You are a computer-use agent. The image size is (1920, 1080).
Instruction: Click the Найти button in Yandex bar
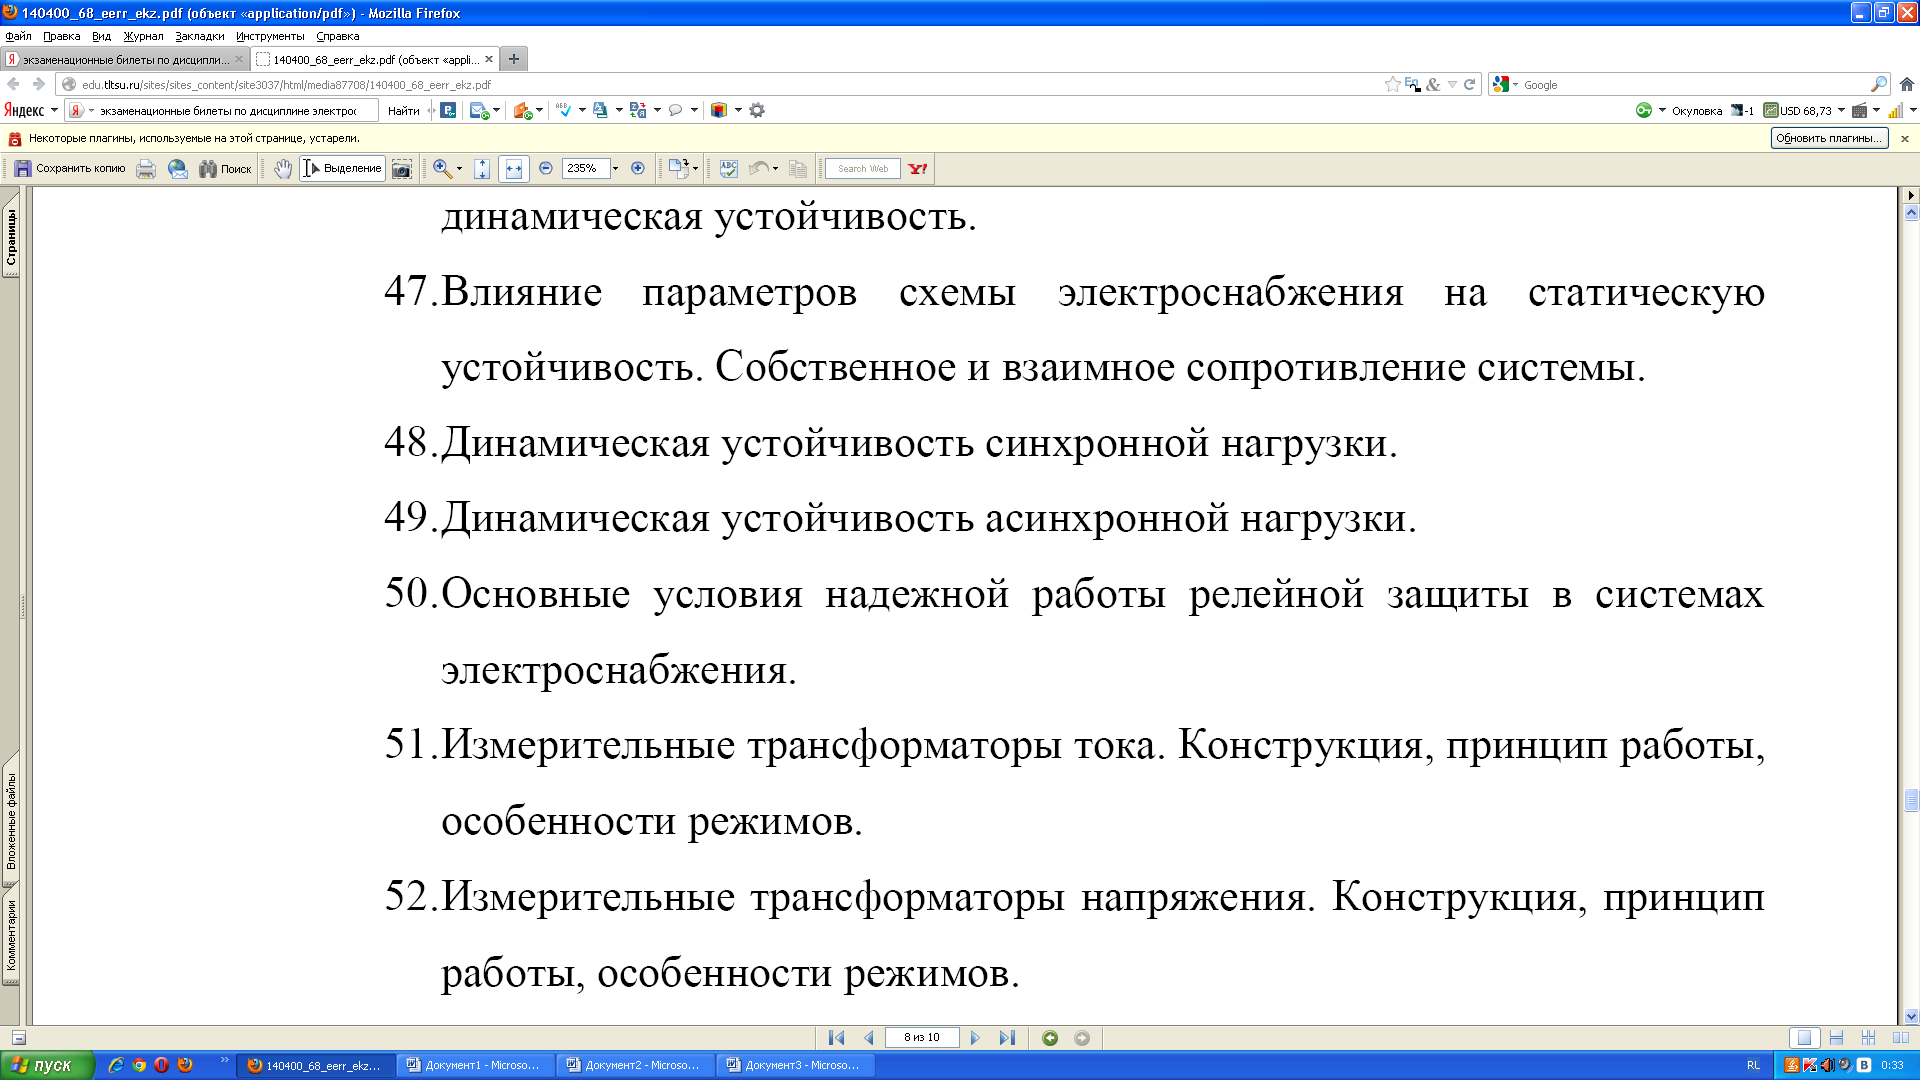tap(403, 111)
